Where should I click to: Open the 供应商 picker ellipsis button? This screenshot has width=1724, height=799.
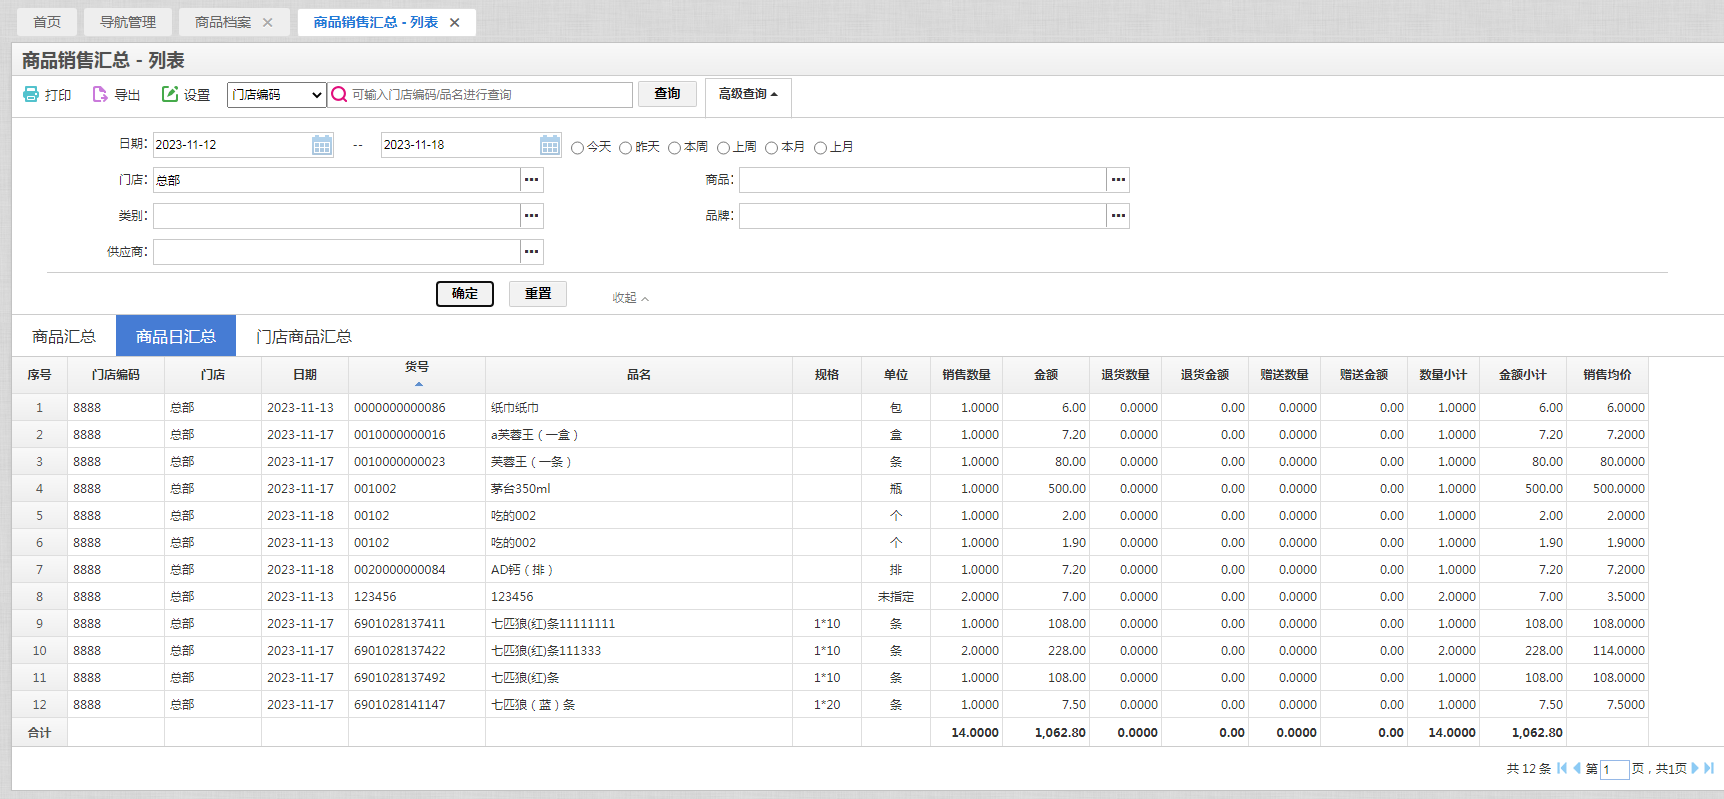[532, 252]
